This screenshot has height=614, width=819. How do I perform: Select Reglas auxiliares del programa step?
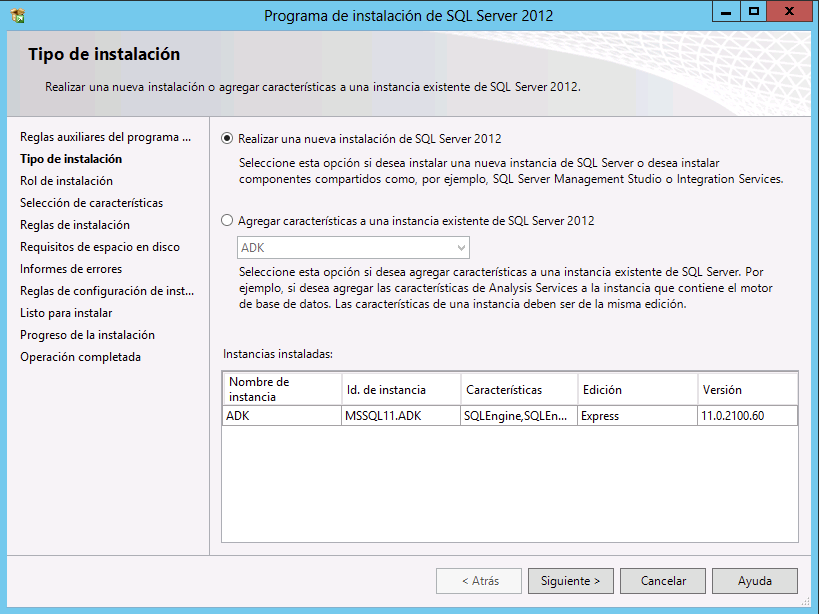point(106,137)
